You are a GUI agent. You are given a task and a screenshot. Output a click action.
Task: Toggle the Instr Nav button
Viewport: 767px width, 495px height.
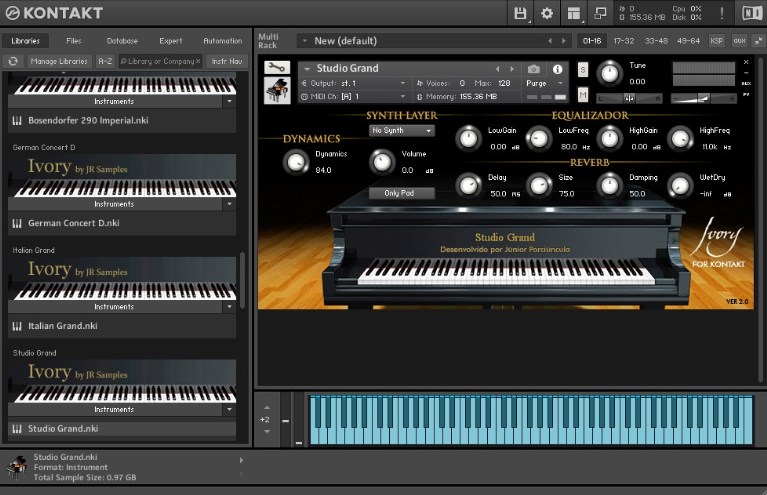tap(227, 61)
